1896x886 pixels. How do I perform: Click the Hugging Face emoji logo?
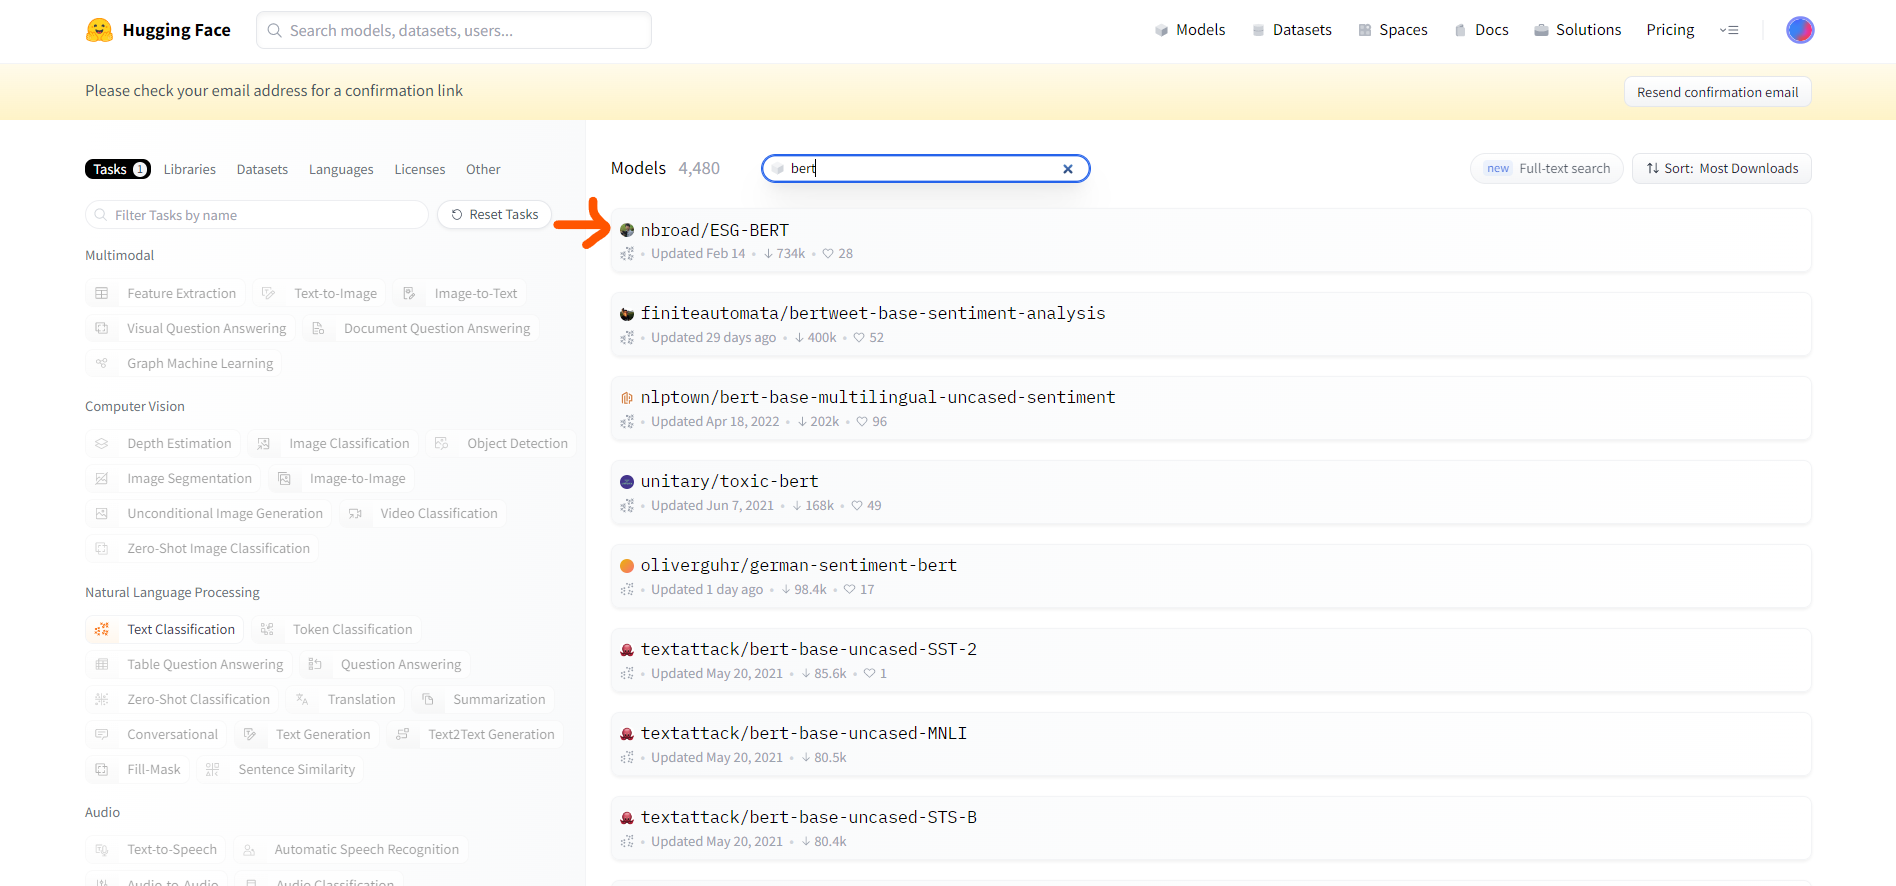coord(99,30)
